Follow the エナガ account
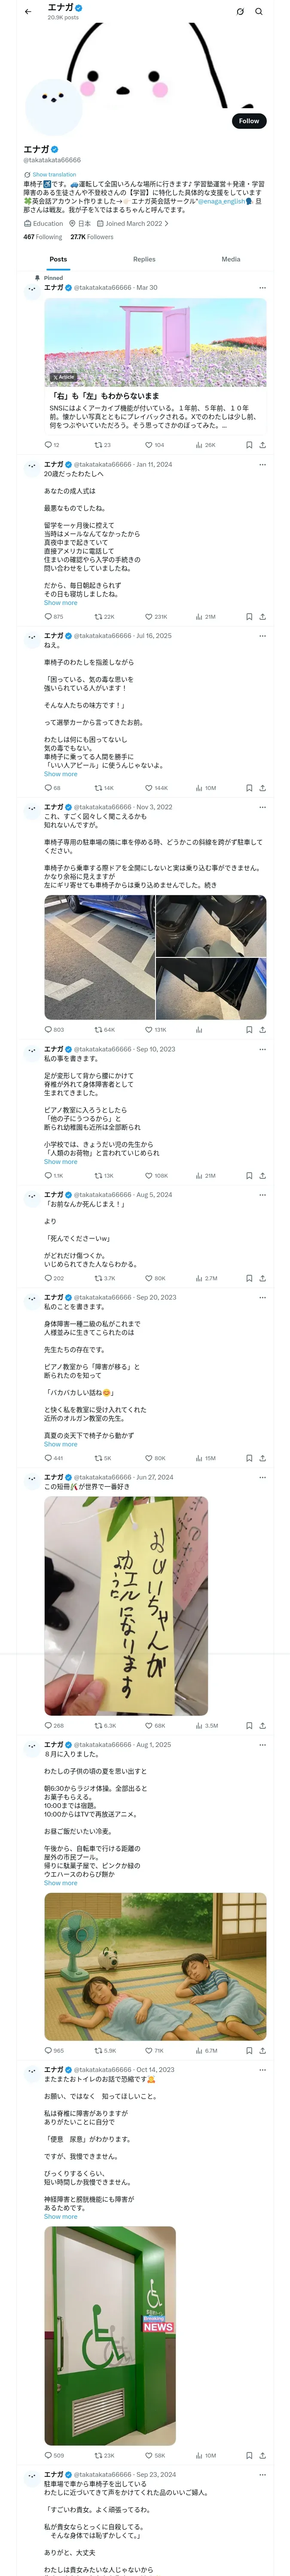290x2576 pixels. [x=249, y=121]
